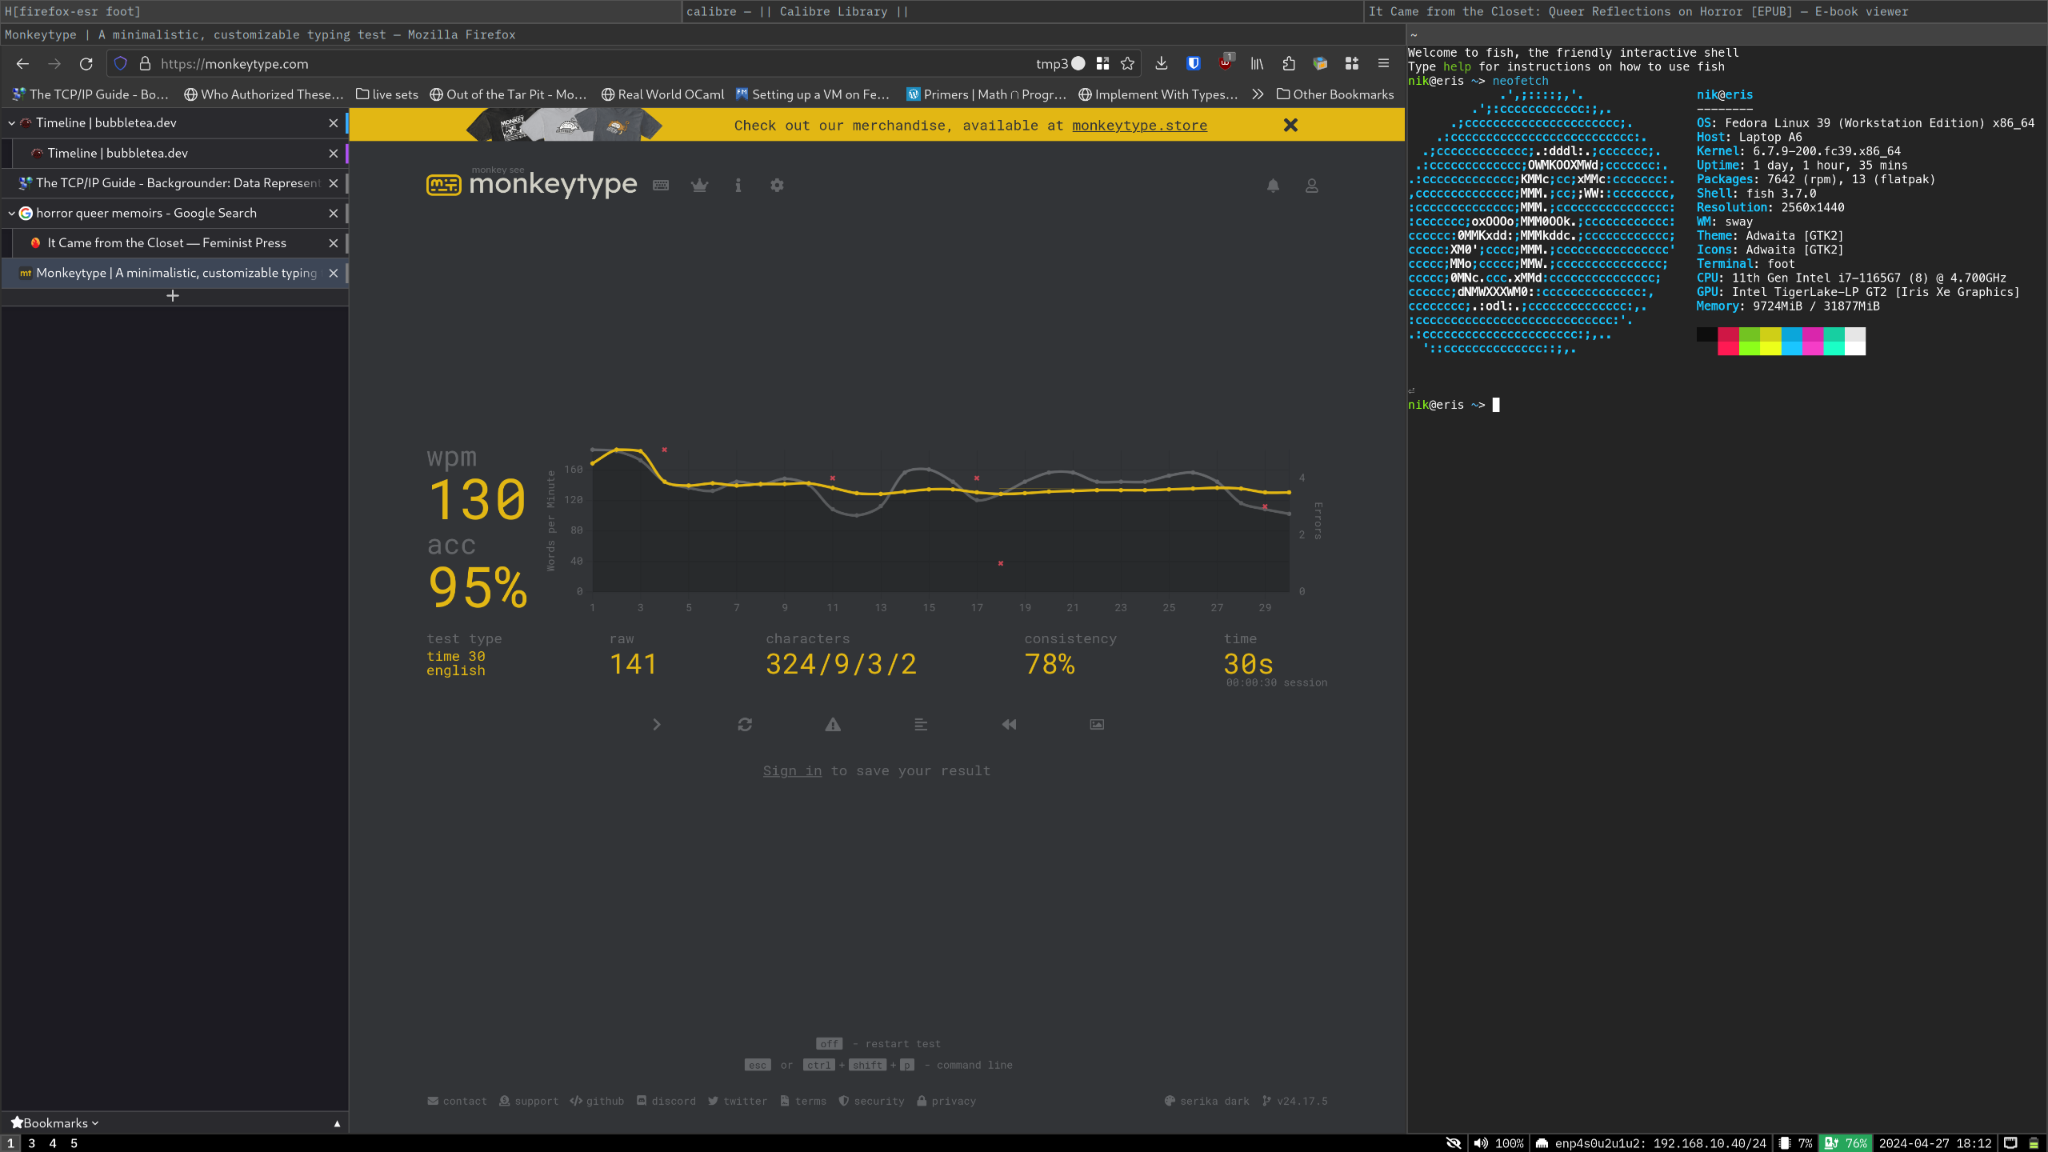Toggle the tmp3 container indicator in the address bar
2048x1152 pixels.
tap(1060, 64)
